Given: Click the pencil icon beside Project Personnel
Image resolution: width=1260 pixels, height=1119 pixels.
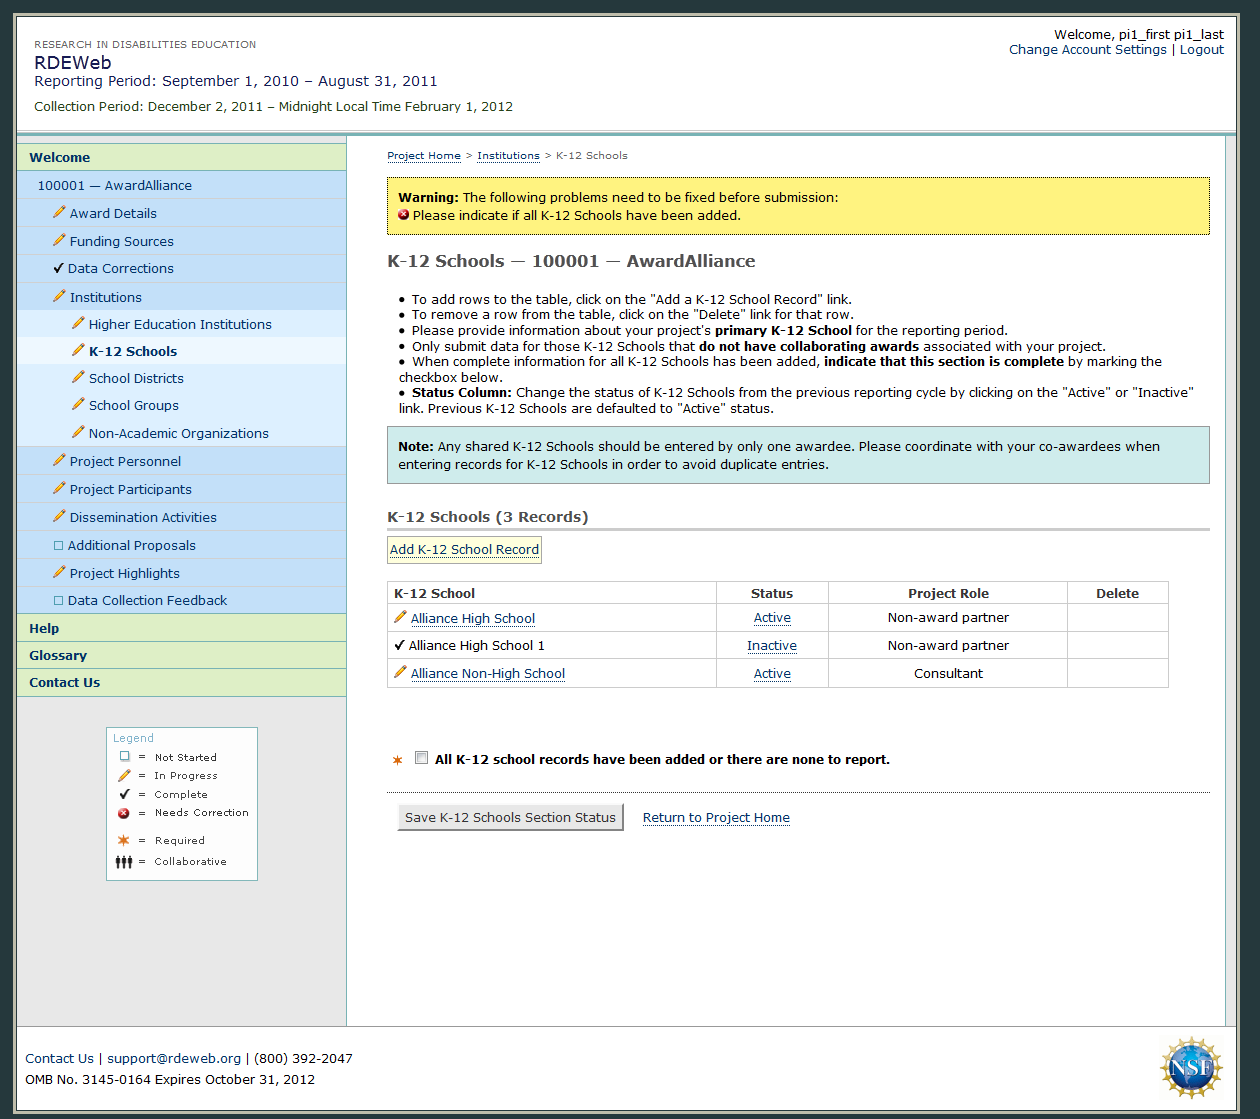Looking at the screenshot, I should click(59, 461).
